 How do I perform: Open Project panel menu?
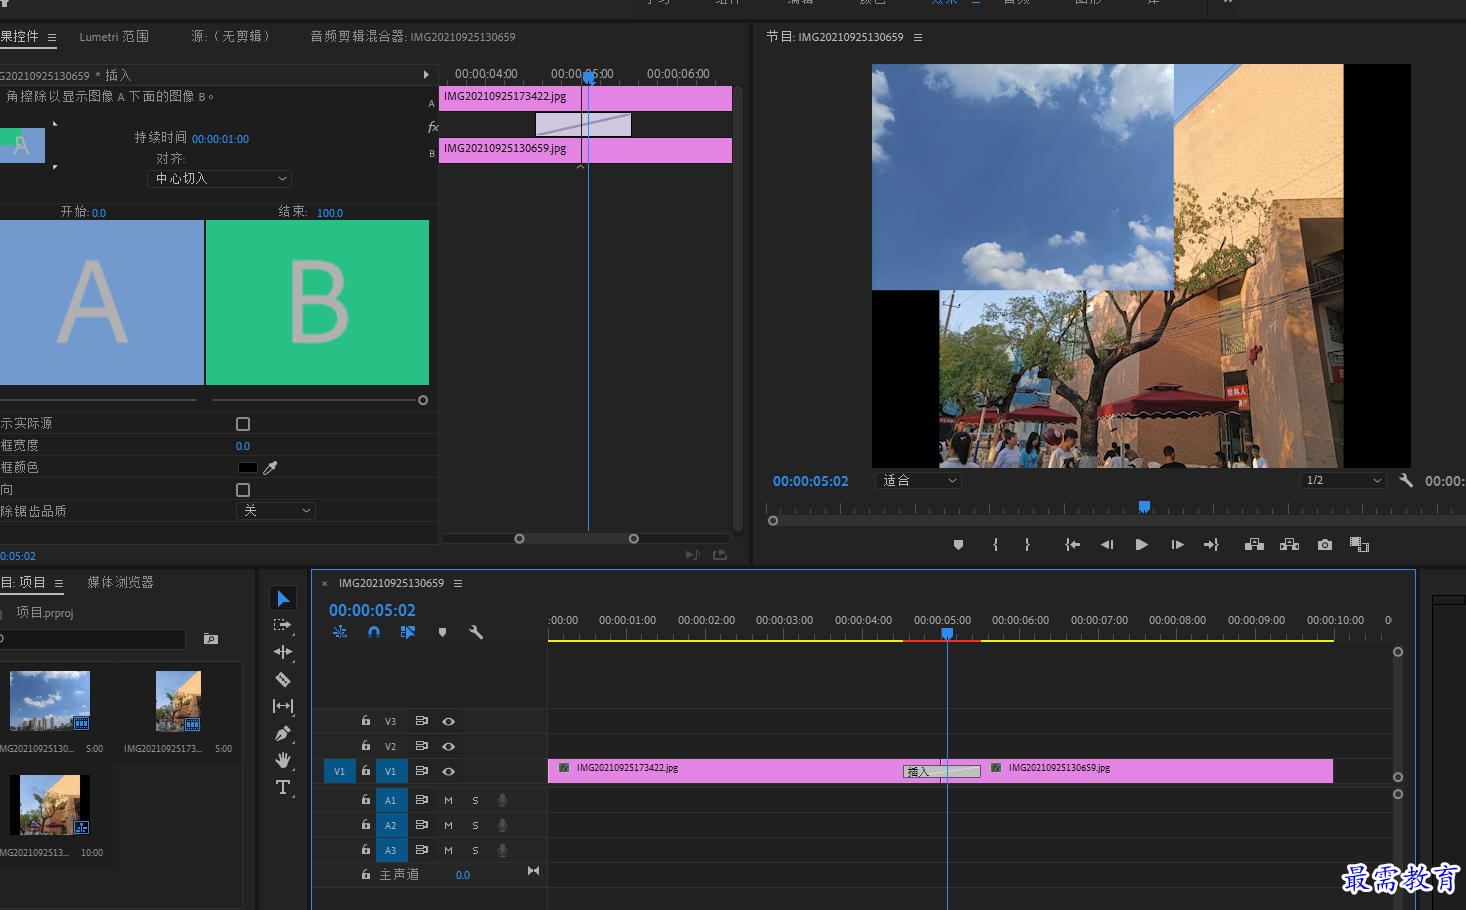(x=59, y=583)
